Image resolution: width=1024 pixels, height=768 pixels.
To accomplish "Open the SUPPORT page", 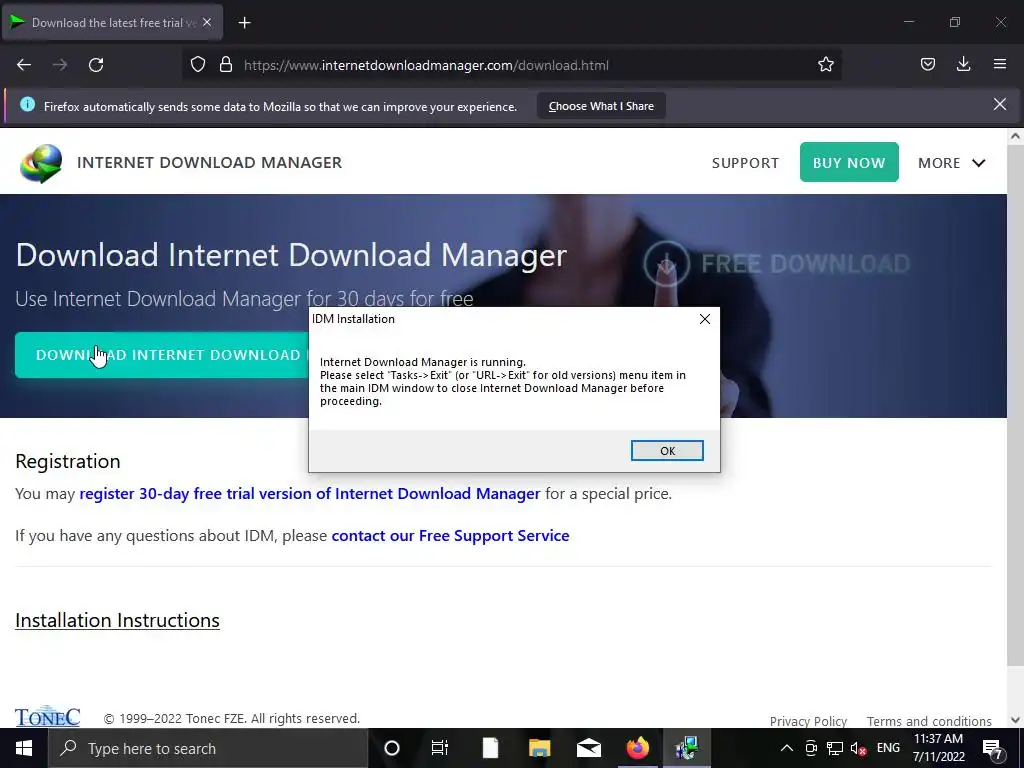I will pyautogui.click(x=745, y=163).
